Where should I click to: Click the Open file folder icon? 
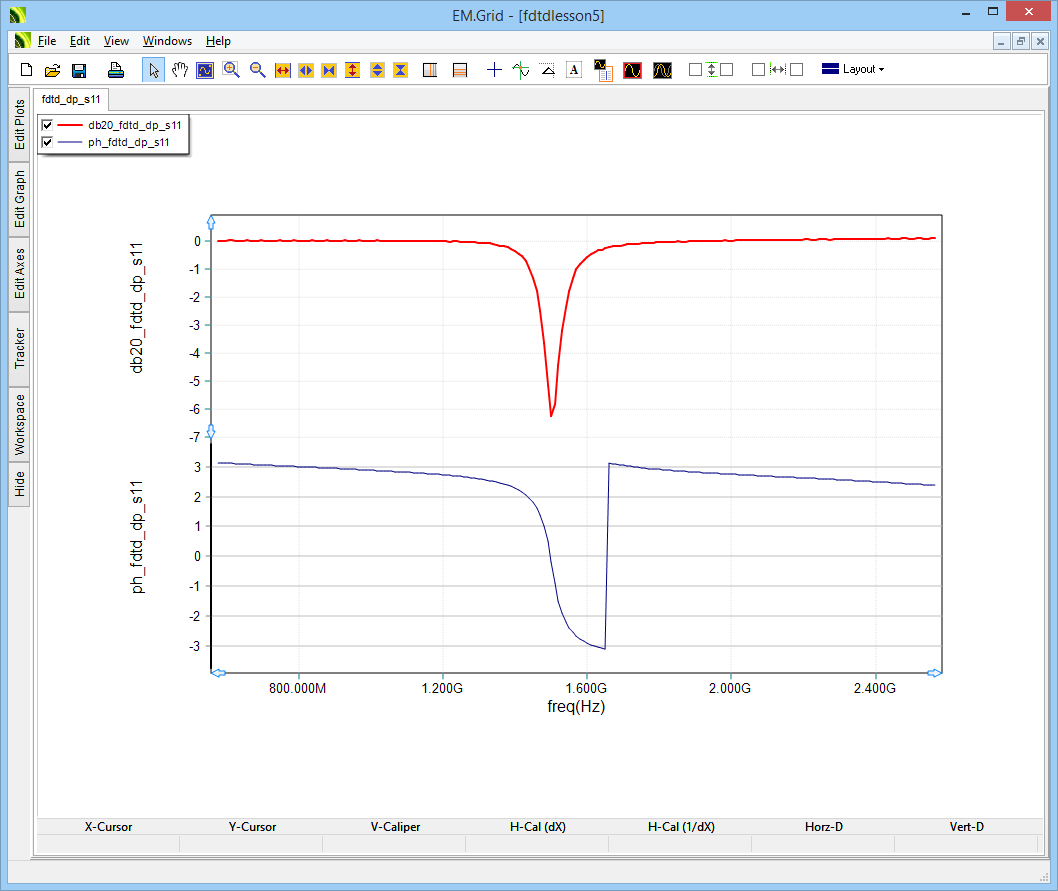point(52,70)
